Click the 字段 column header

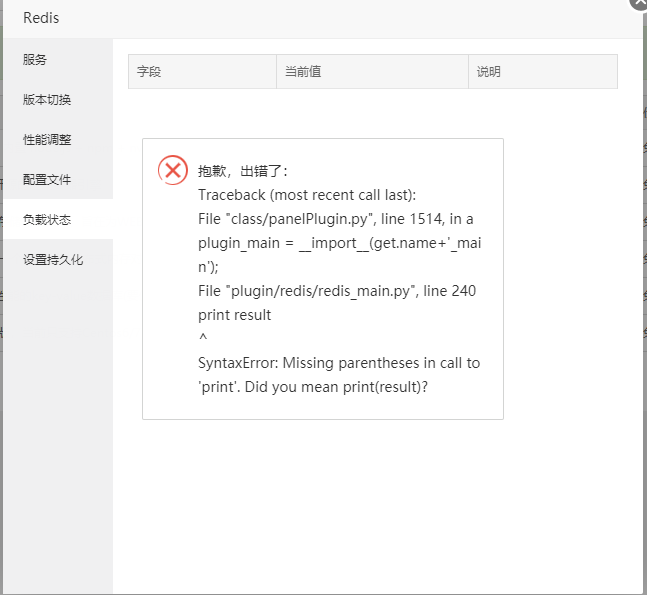202,71
